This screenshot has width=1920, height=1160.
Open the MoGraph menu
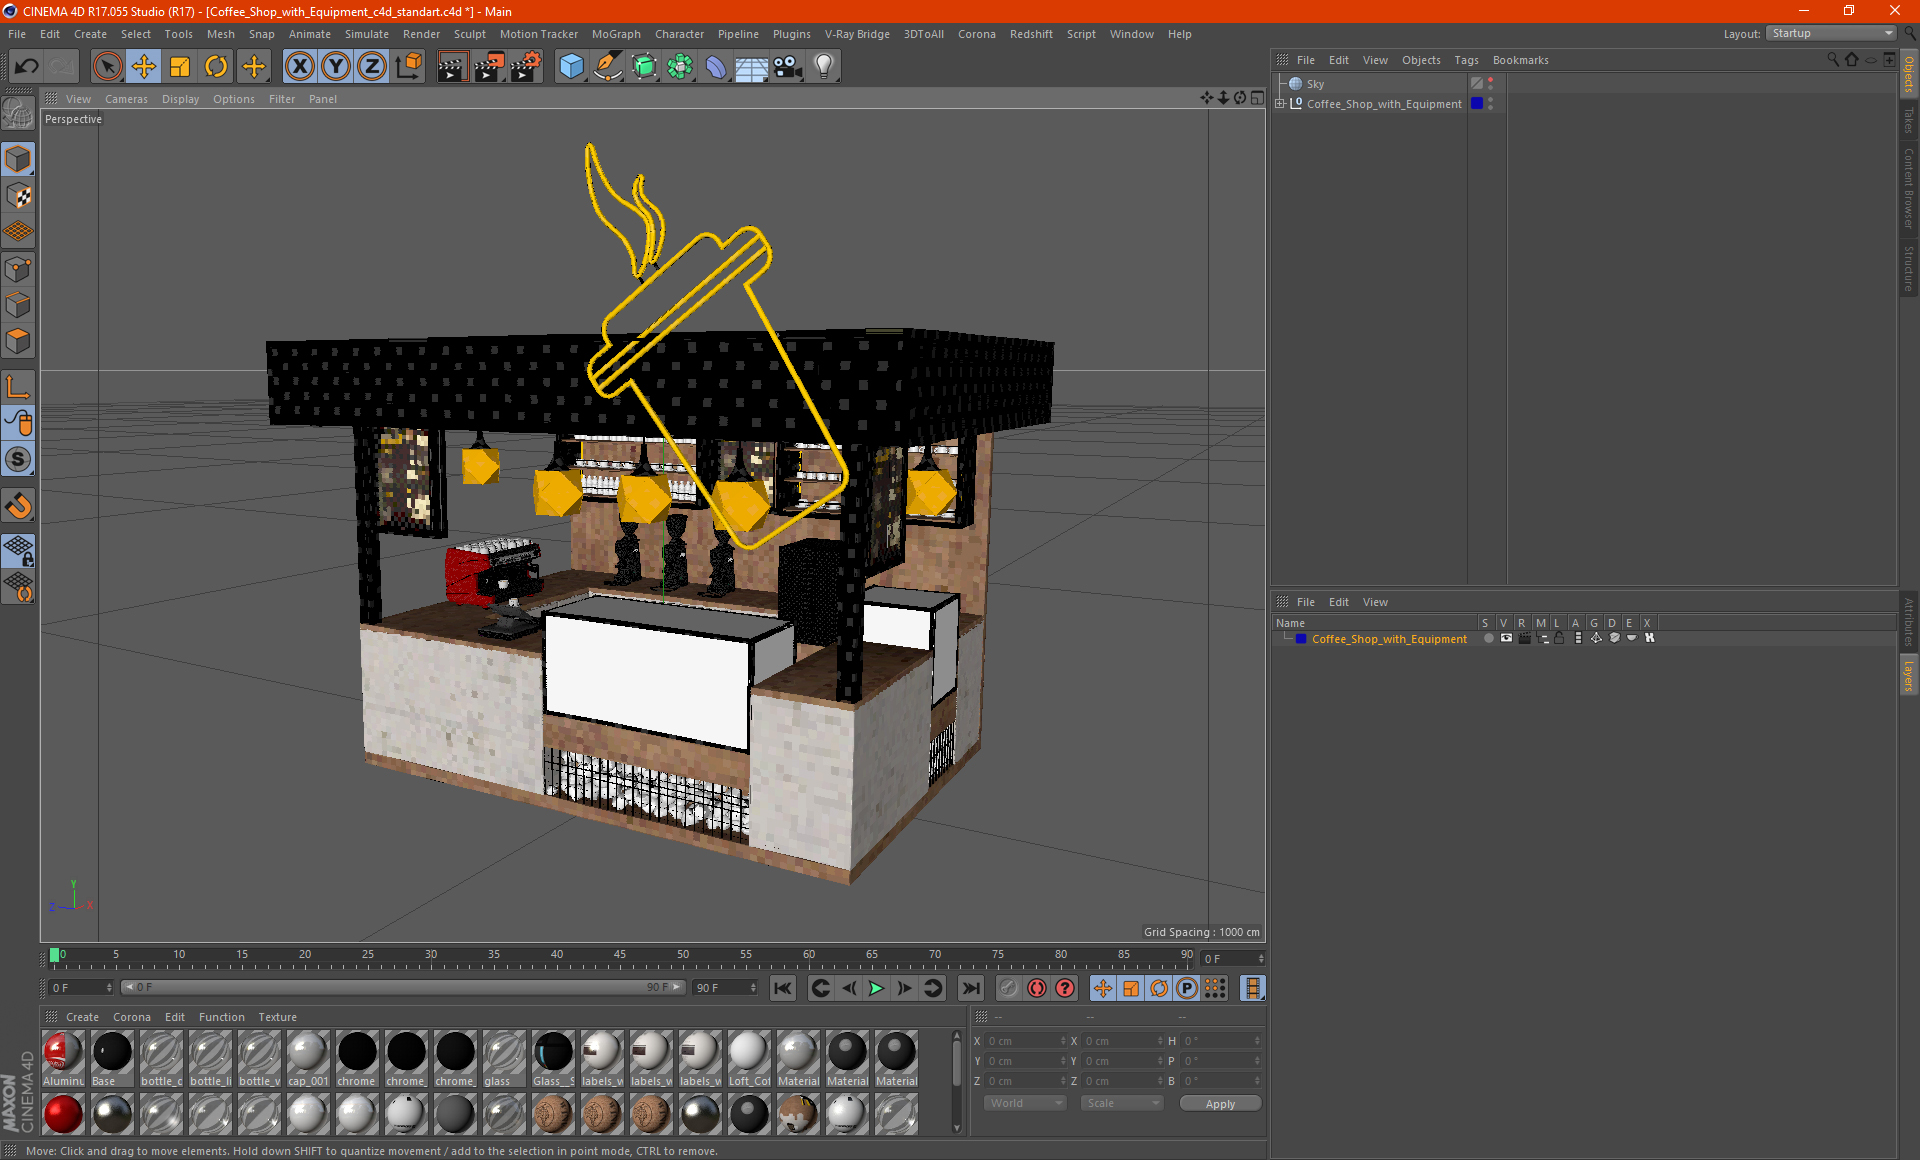pos(615,34)
